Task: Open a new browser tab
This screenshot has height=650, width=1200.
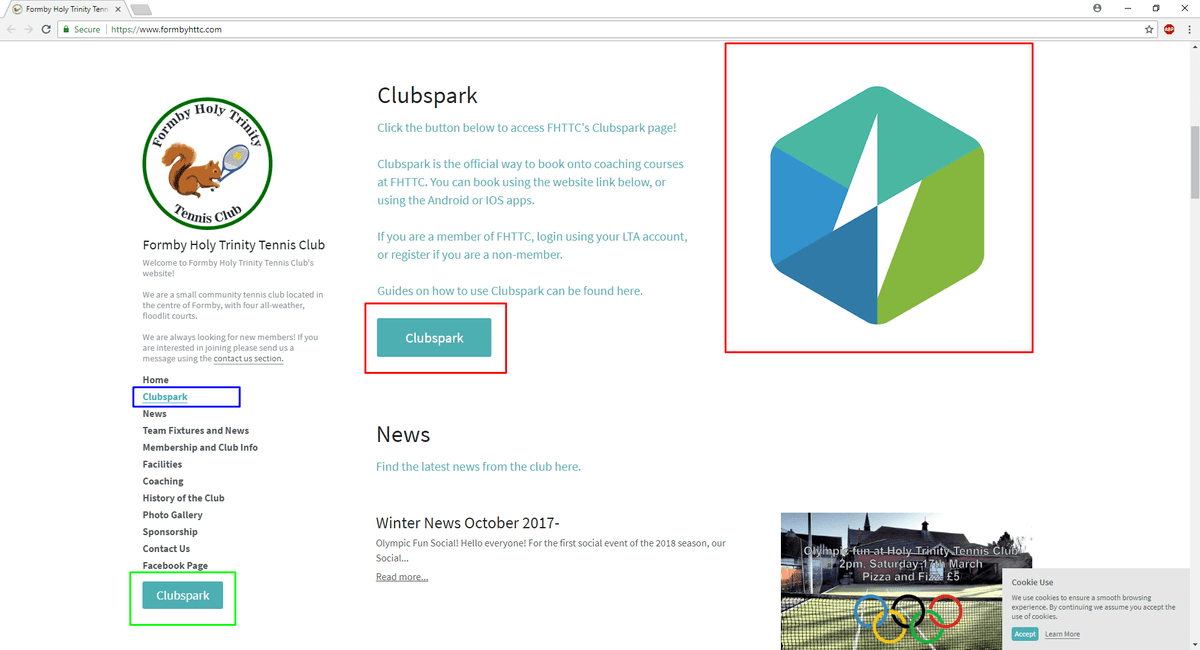Action: pyautogui.click(x=141, y=10)
